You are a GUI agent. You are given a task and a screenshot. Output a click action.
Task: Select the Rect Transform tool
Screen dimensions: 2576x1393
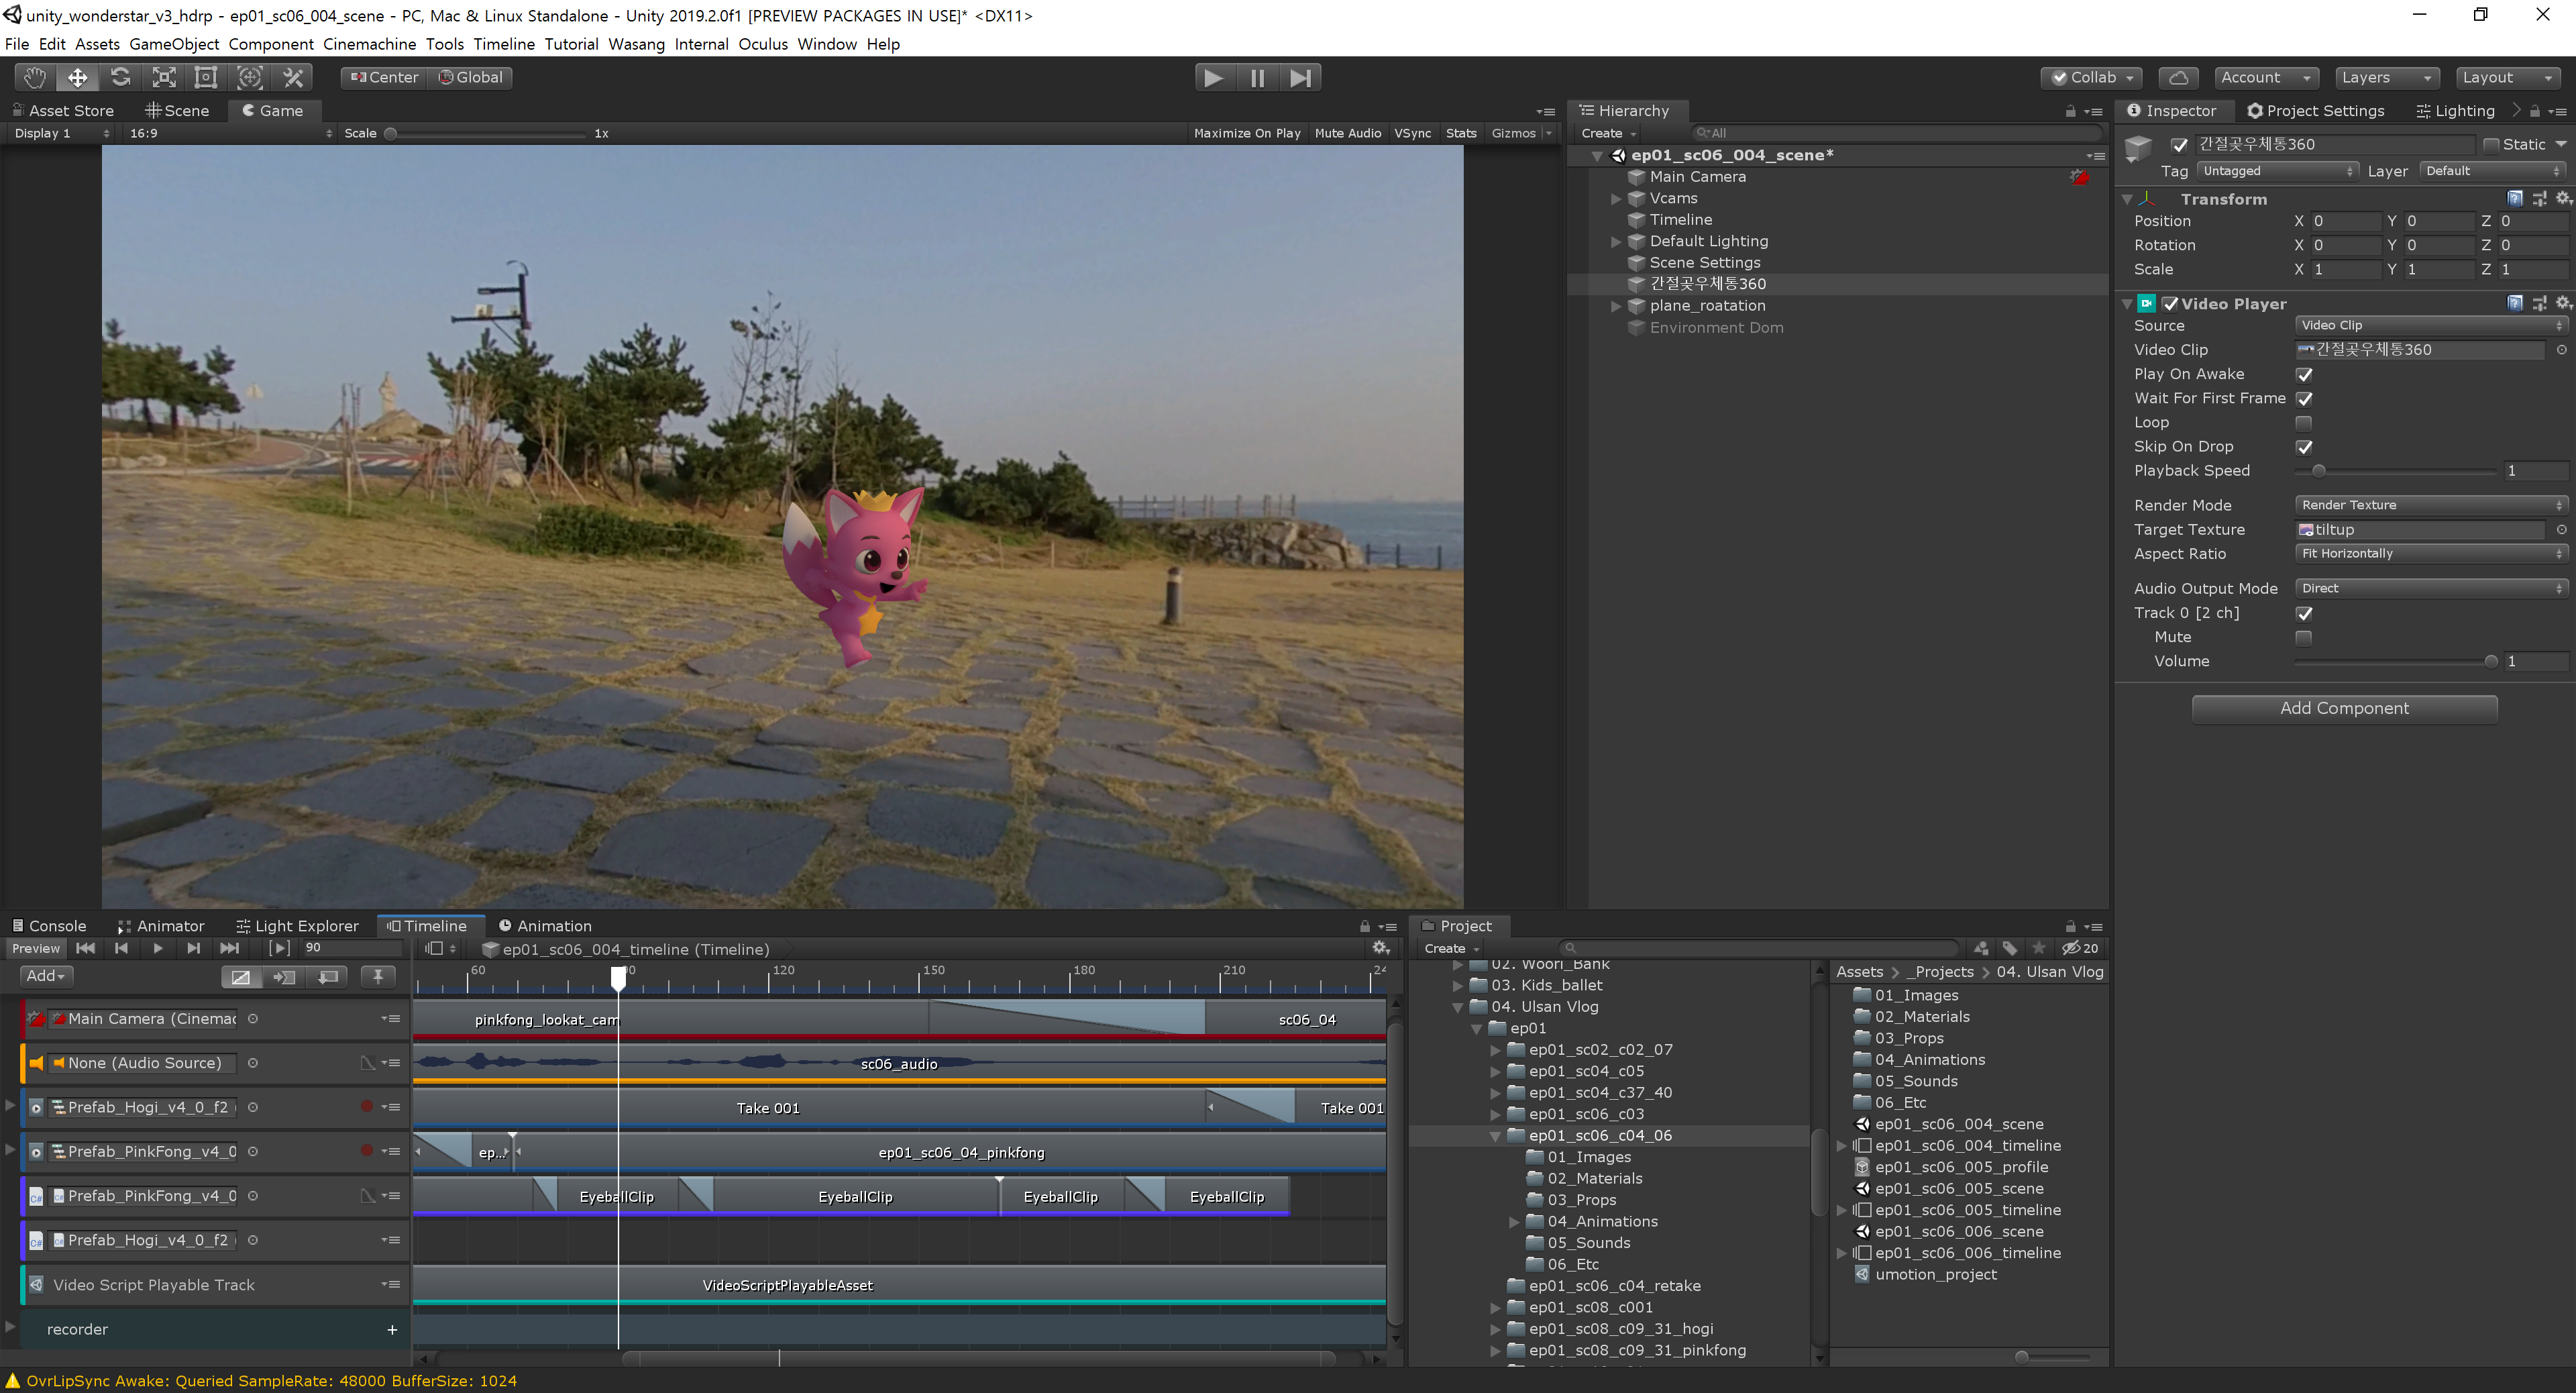coord(206,77)
